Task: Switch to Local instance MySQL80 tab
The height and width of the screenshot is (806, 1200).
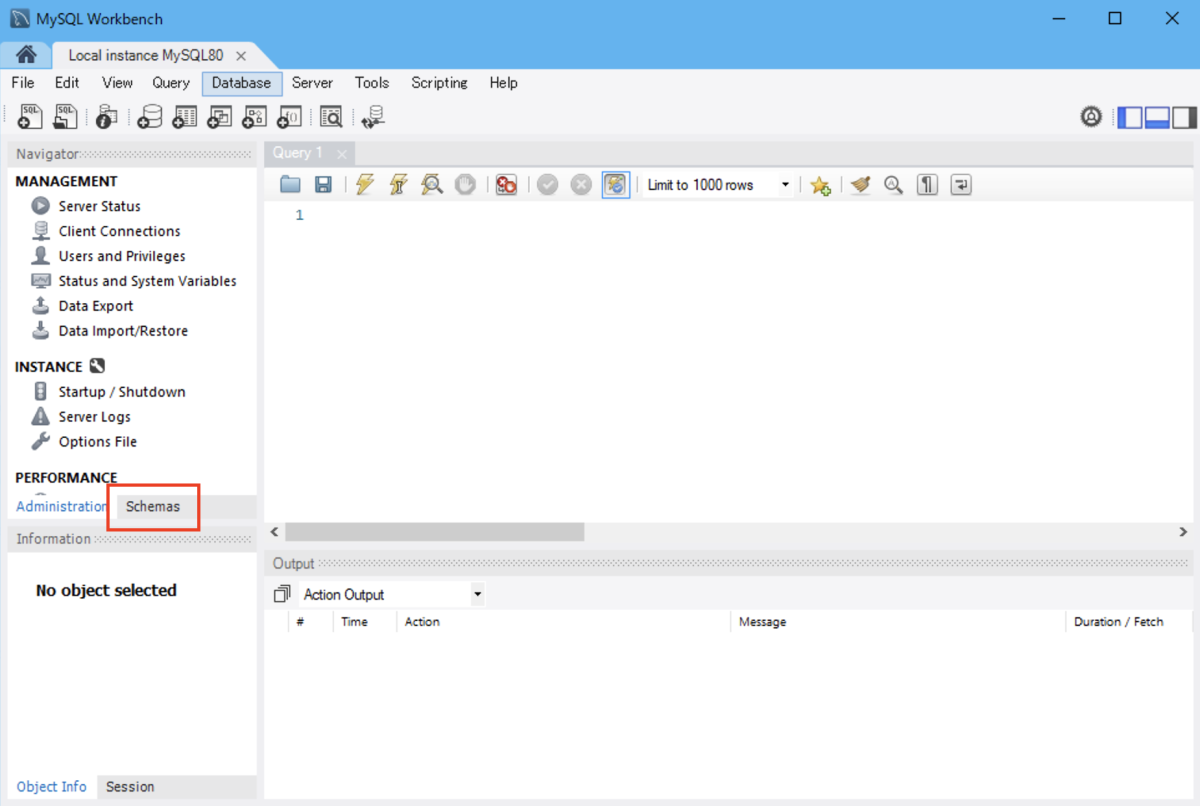Action: pyautogui.click(x=145, y=56)
